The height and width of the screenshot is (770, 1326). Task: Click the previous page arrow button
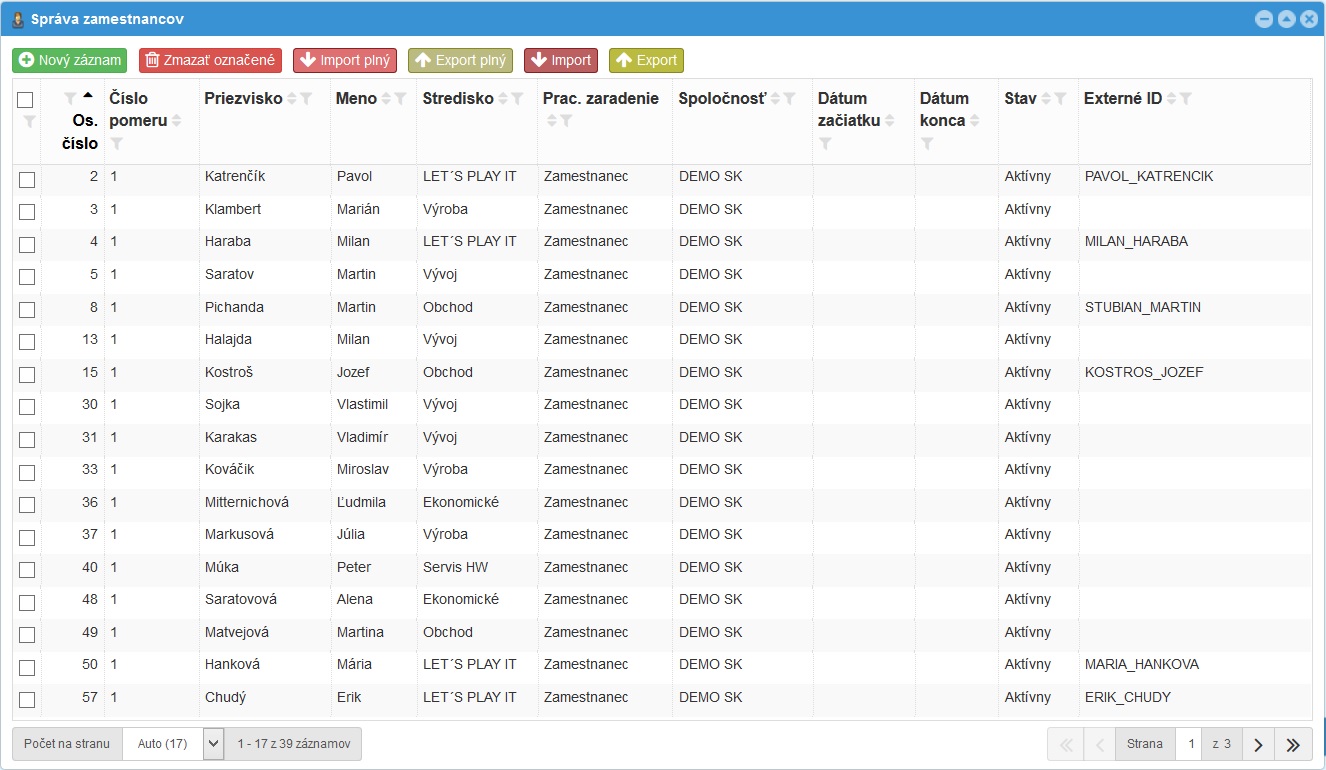[1099, 744]
